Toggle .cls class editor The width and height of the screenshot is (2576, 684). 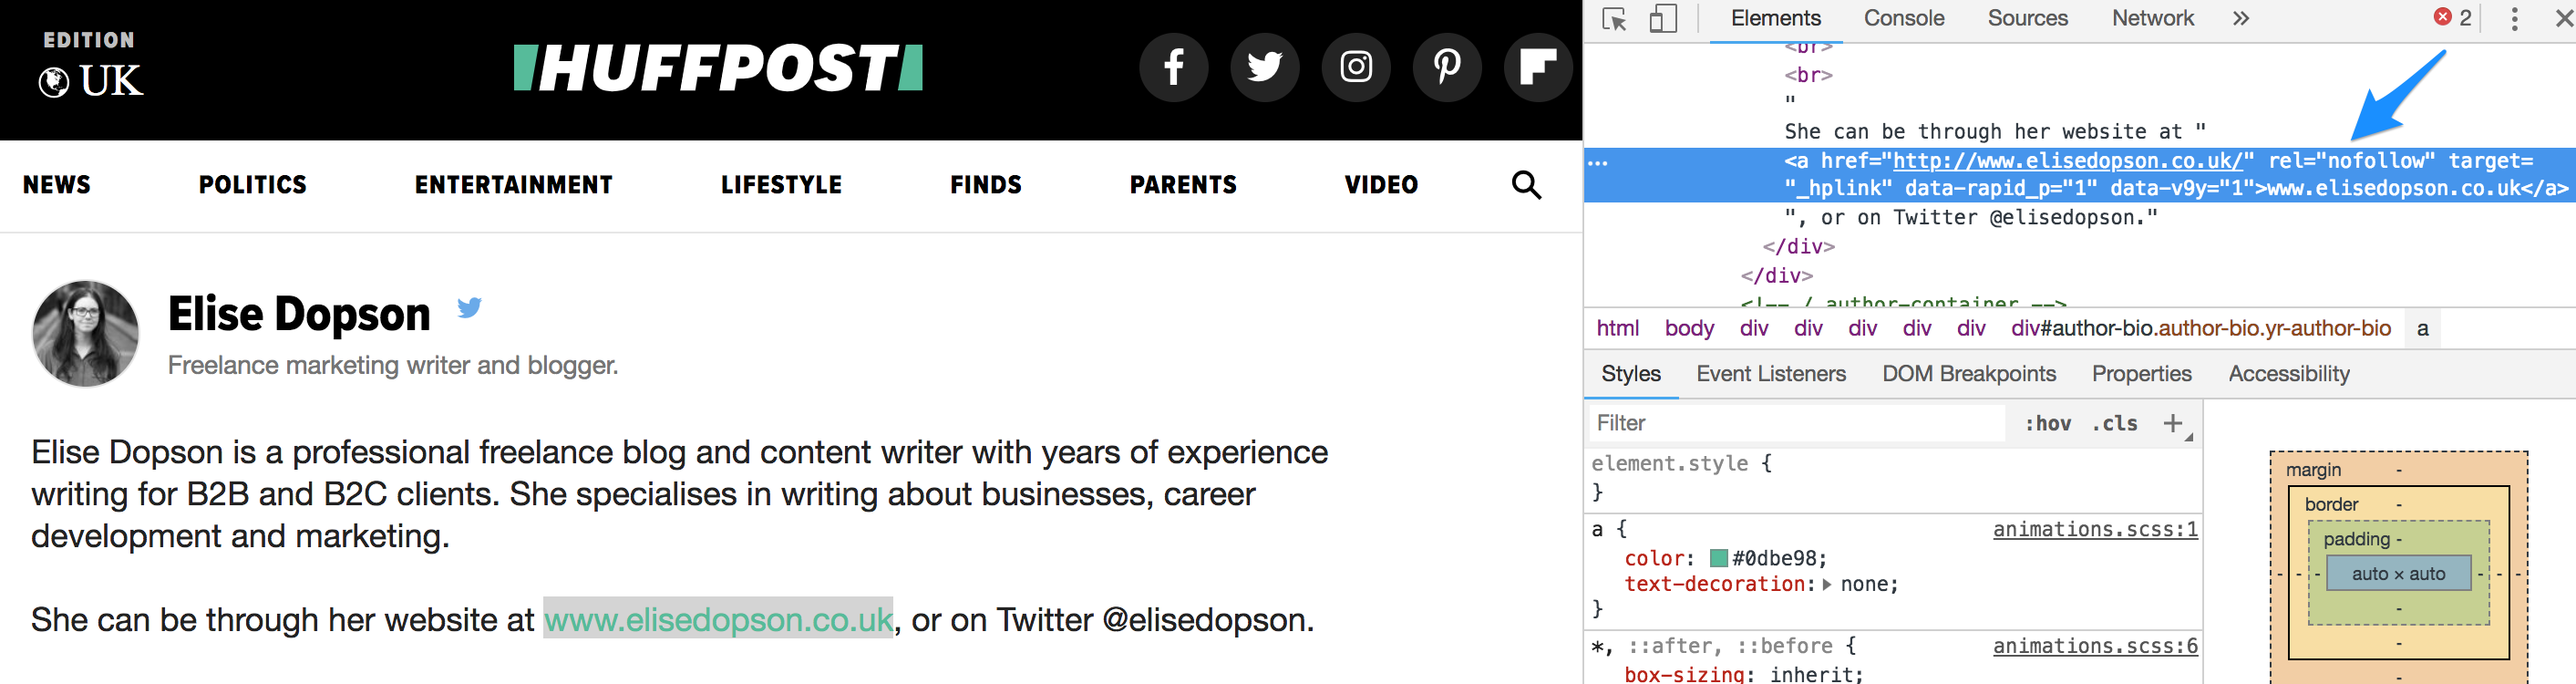[2114, 424]
